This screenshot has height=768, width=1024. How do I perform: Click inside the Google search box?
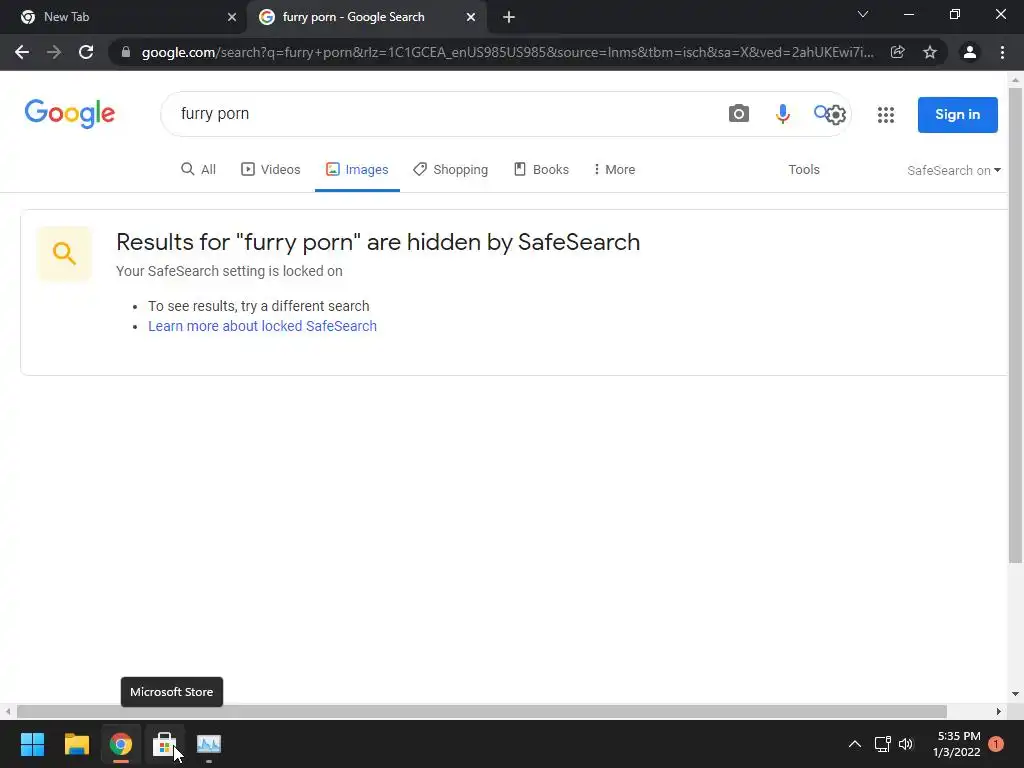444,114
